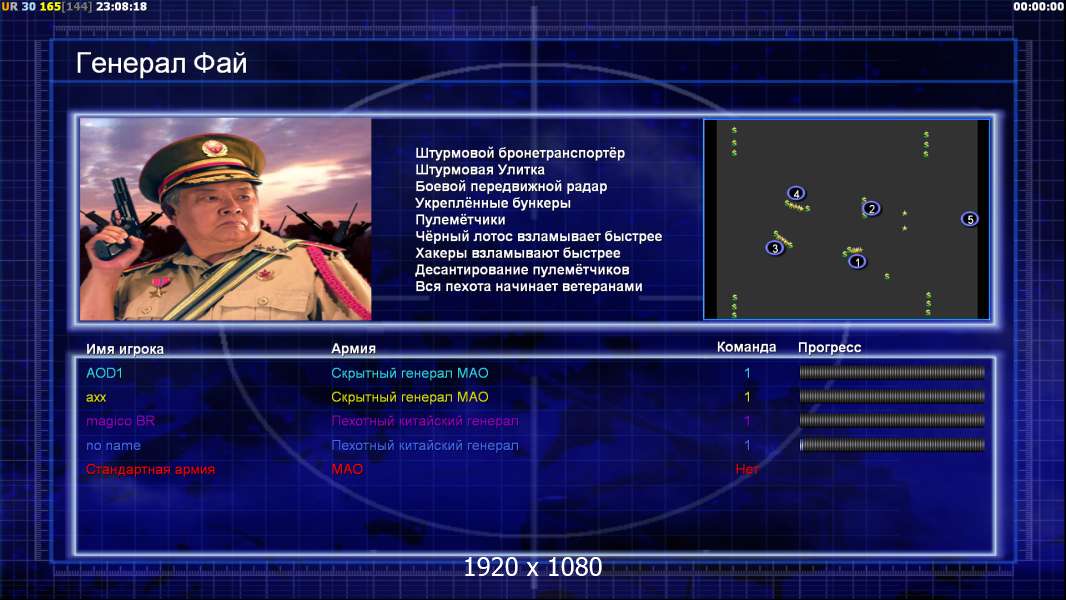Select 'Стандартная армия' player row
Image resolution: width=1066 pixels, height=600 pixels.
pyautogui.click(x=150, y=470)
